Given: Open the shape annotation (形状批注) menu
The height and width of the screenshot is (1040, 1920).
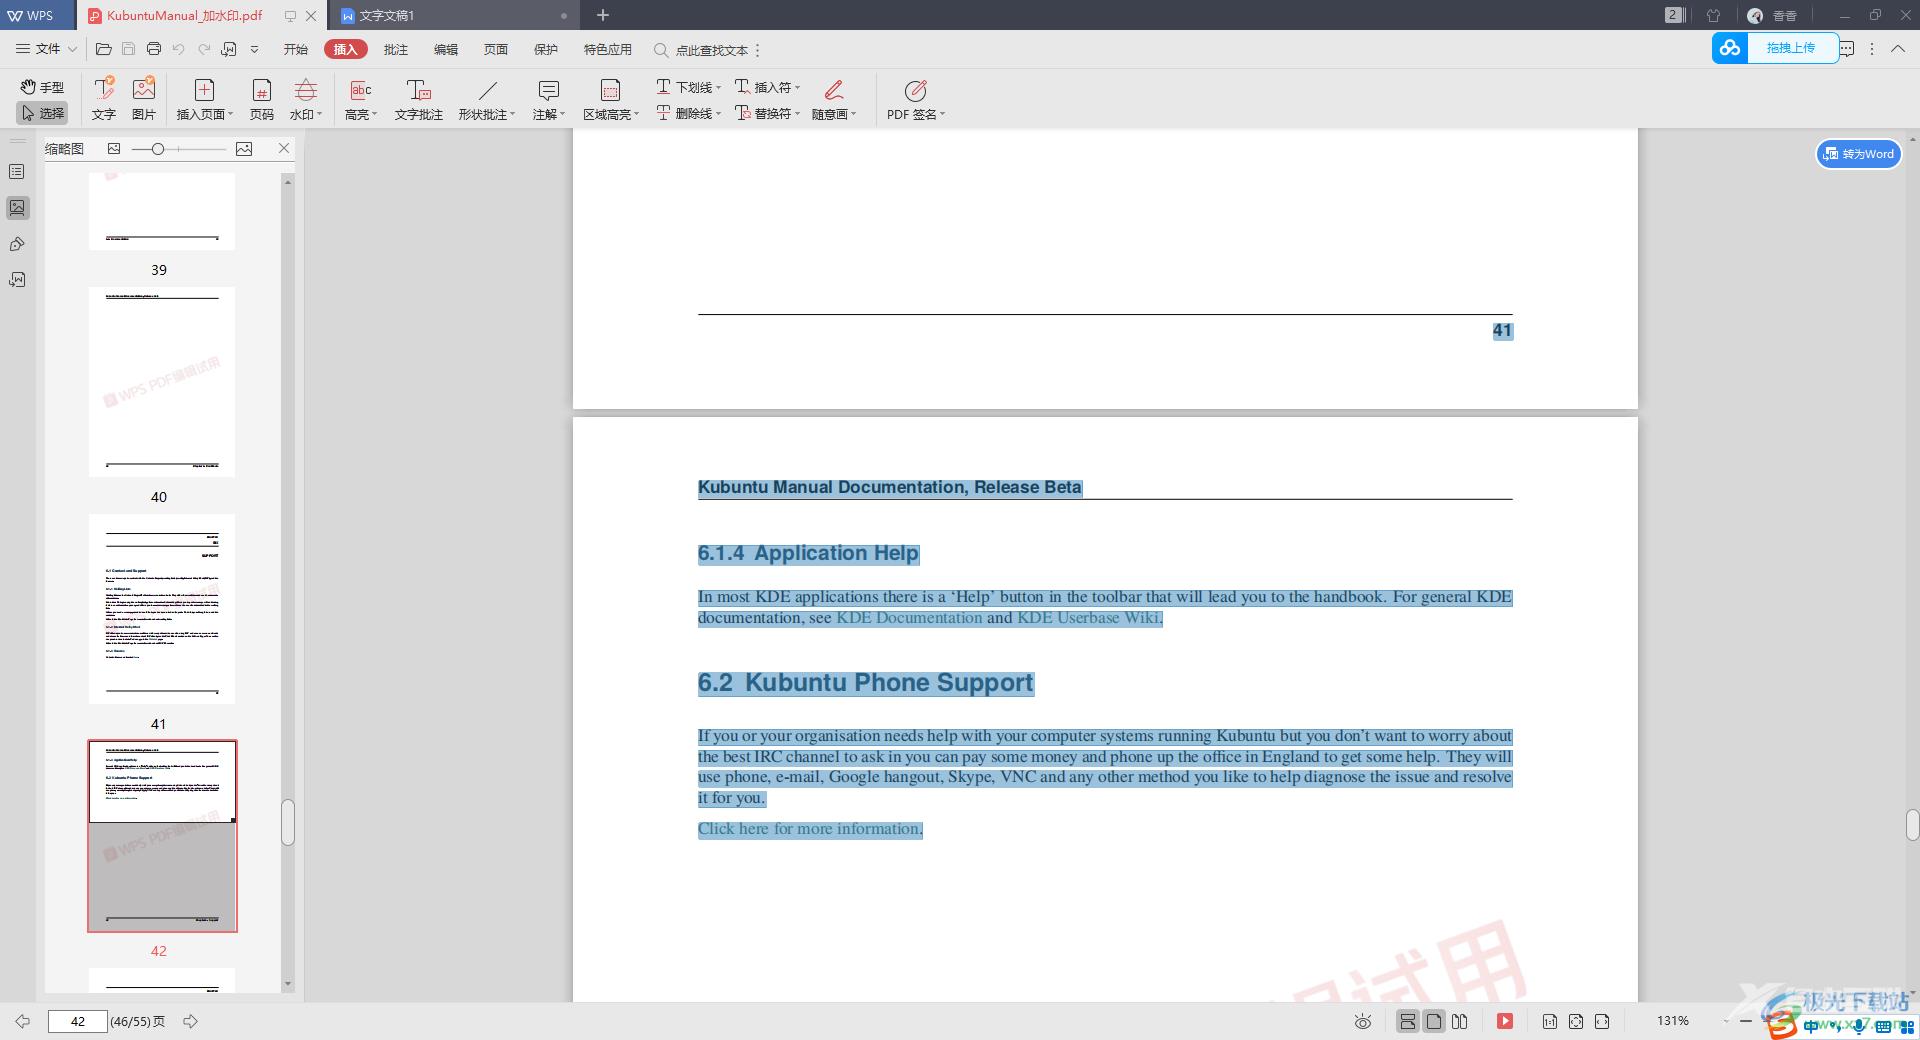Looking at the screenshot, I should 487,99.
